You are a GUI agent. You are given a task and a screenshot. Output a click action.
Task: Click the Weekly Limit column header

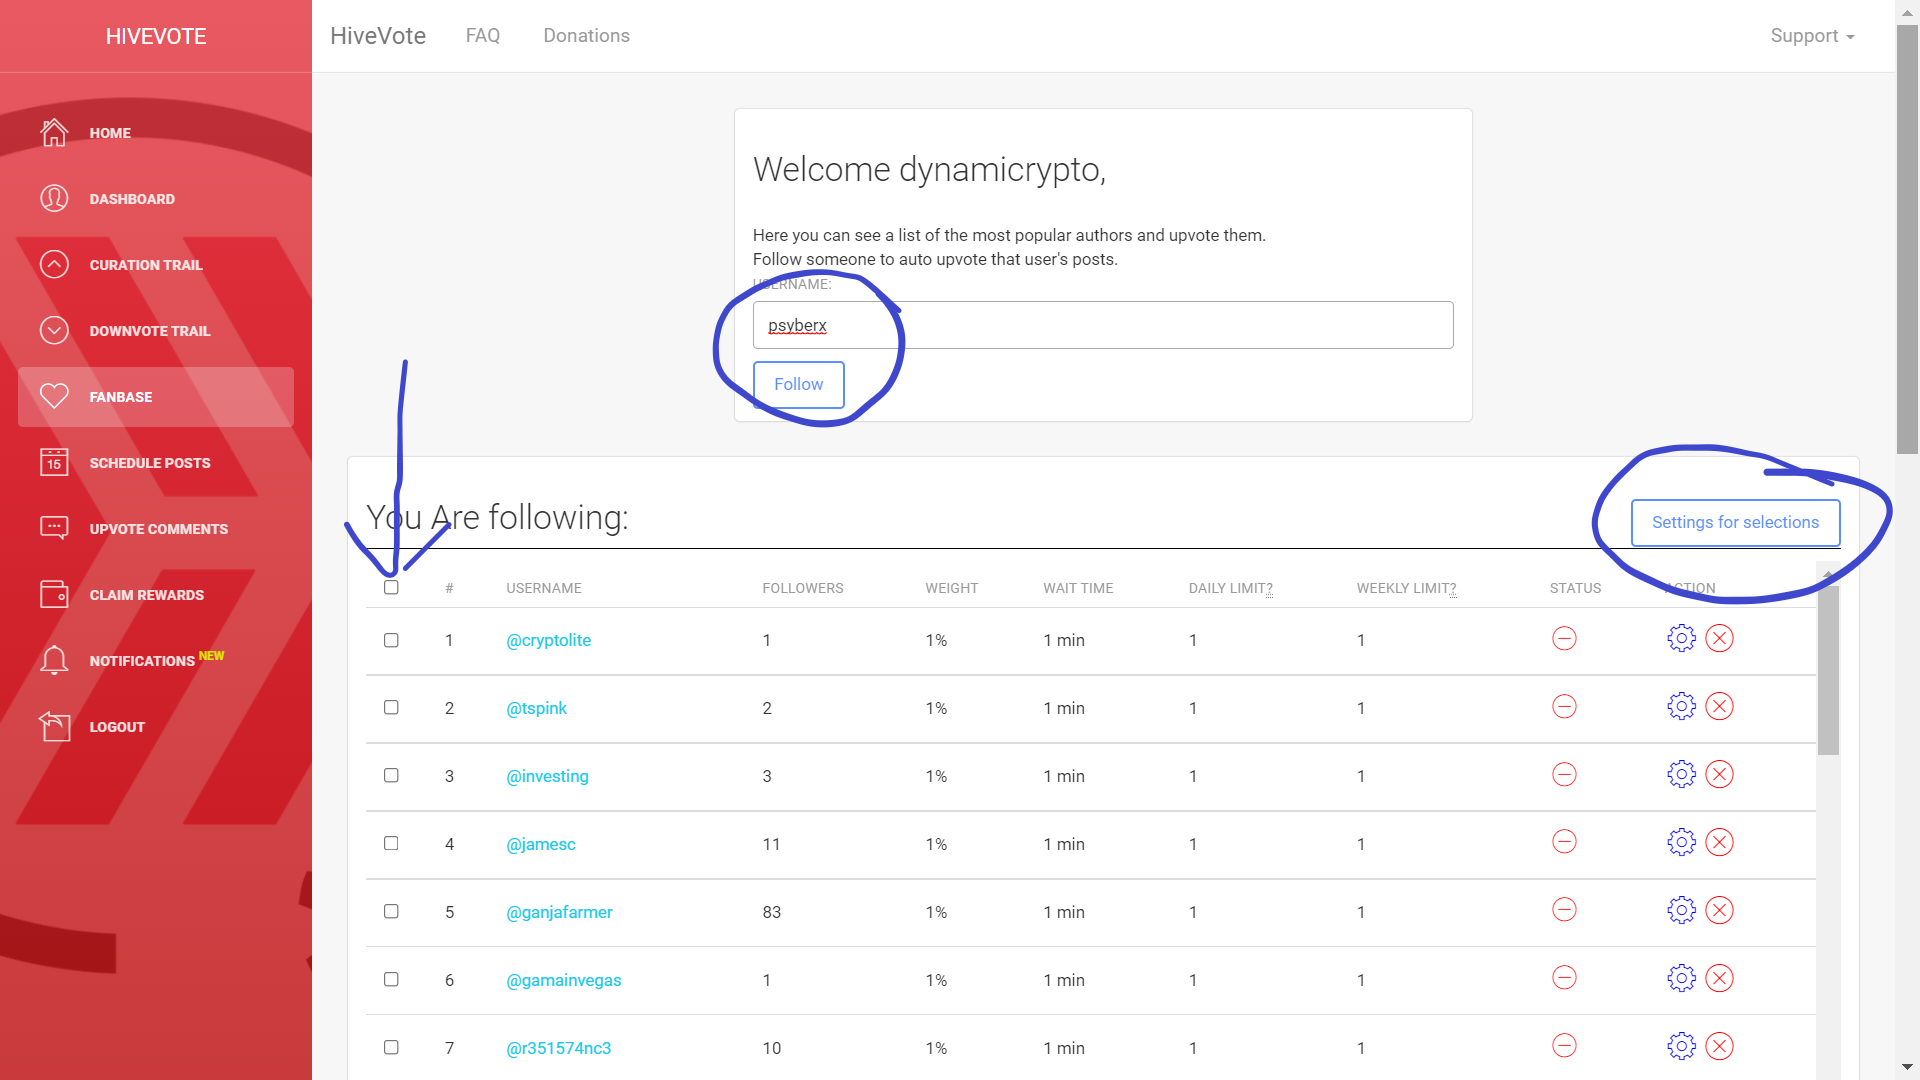pyautogui.click(x=1406, y=588)
